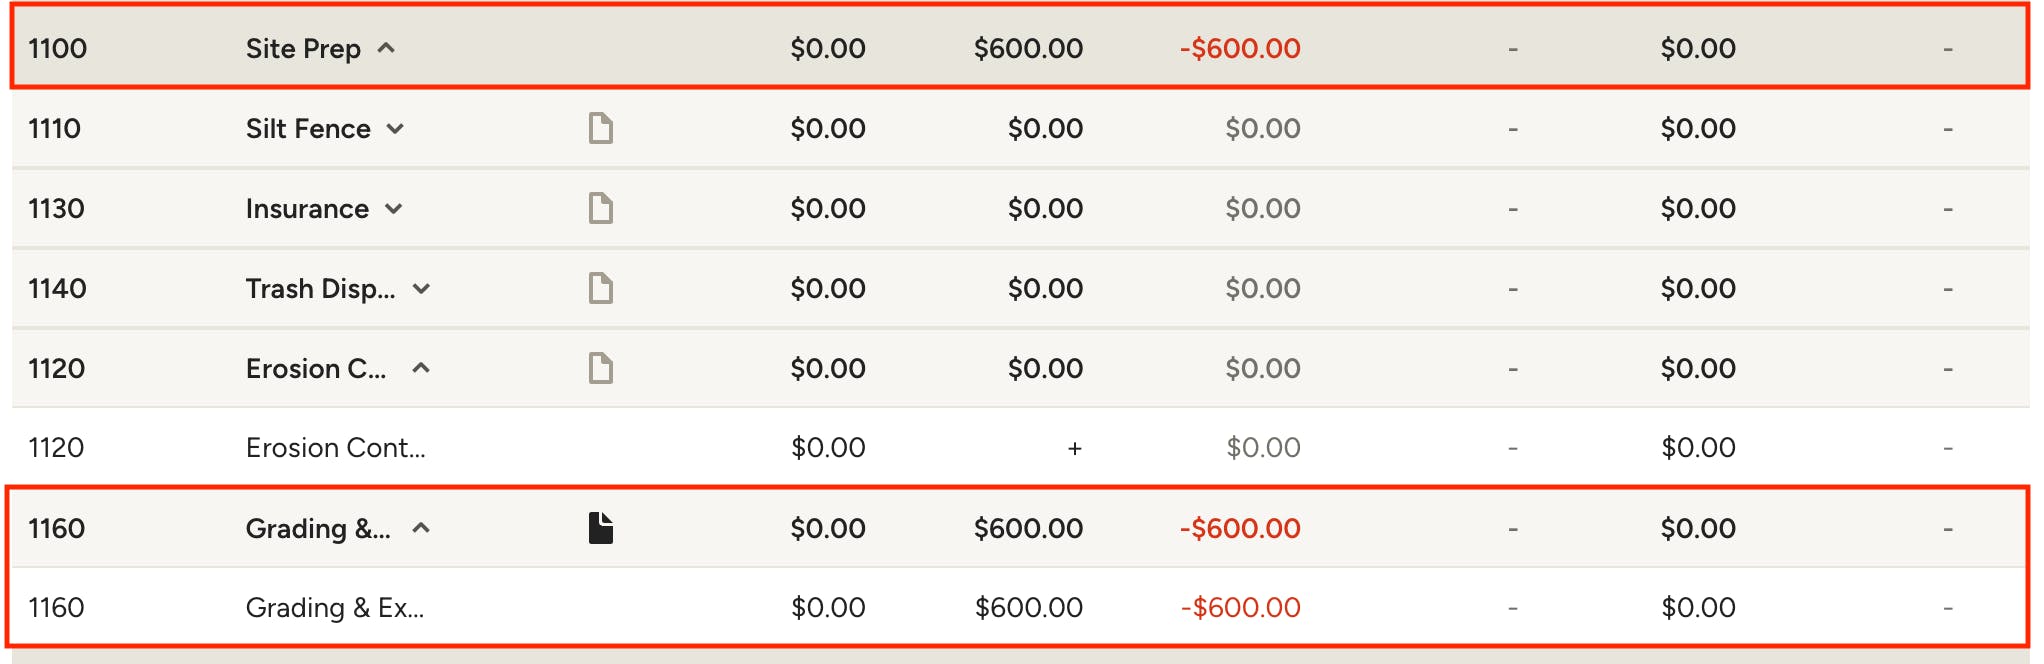Image resolution: width=2044 pixels, height=664 pixels.
Task: Open filled document icon on Grading row
Action: 600,528
